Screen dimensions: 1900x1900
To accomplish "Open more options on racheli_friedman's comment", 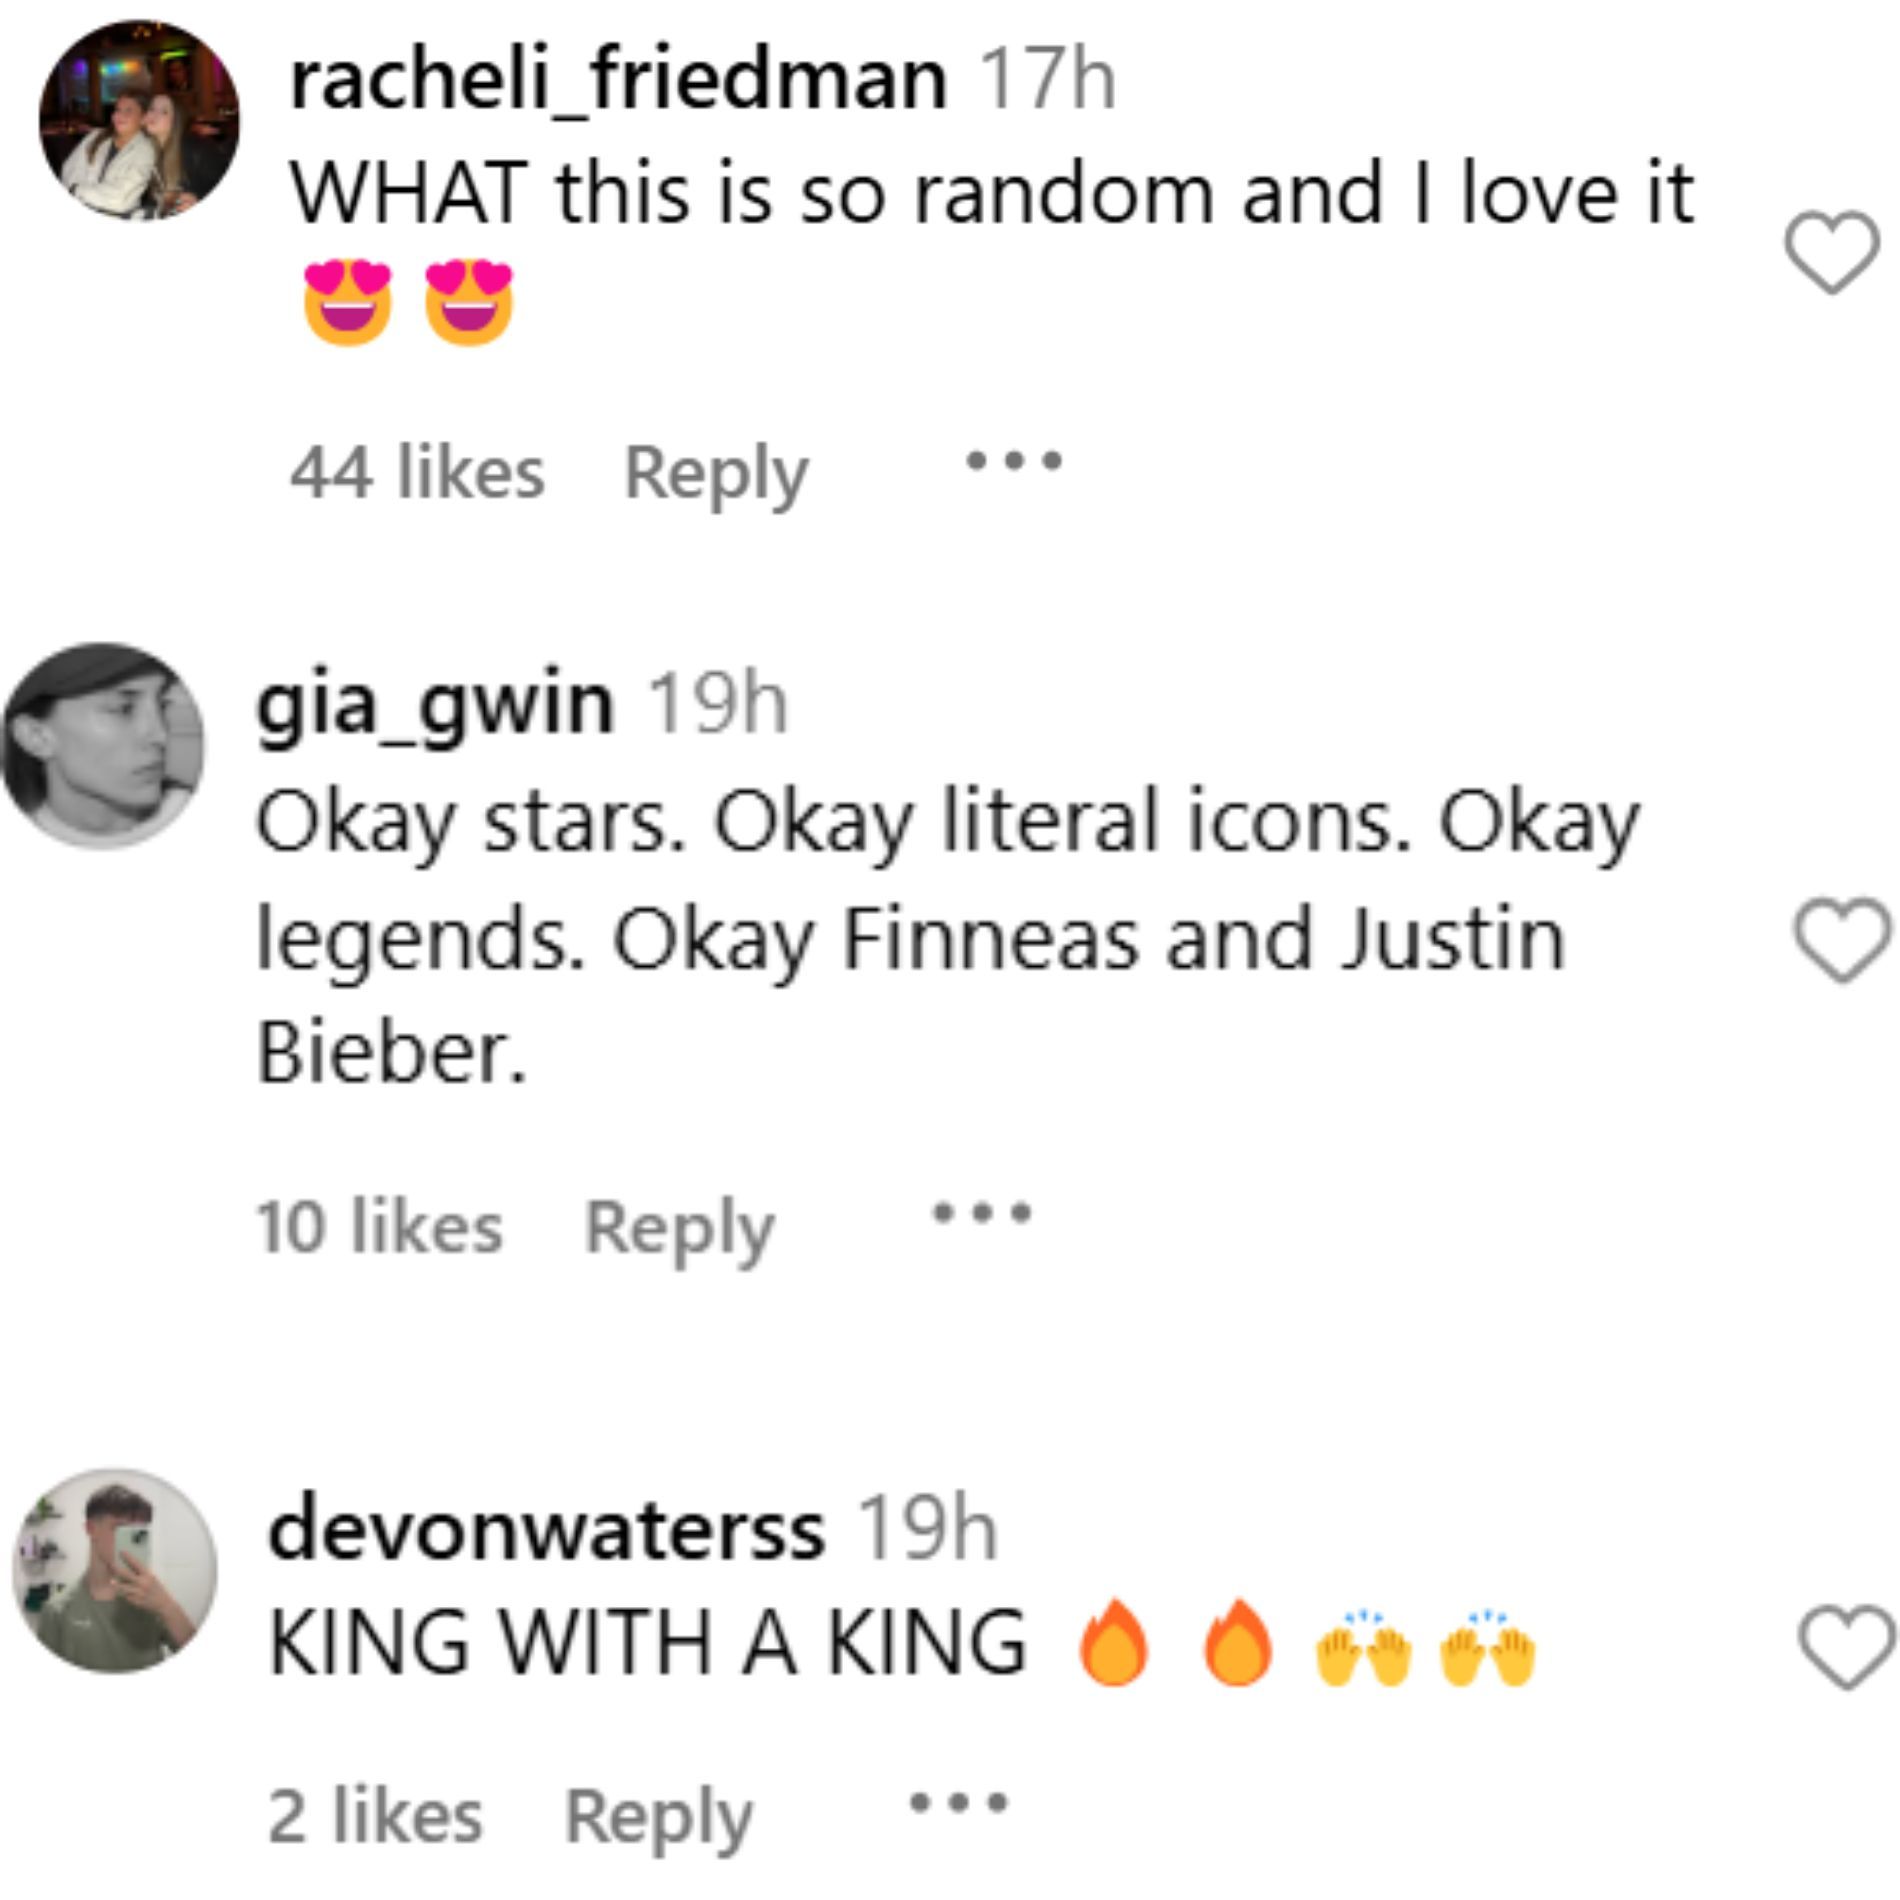I will [1013, 462].
